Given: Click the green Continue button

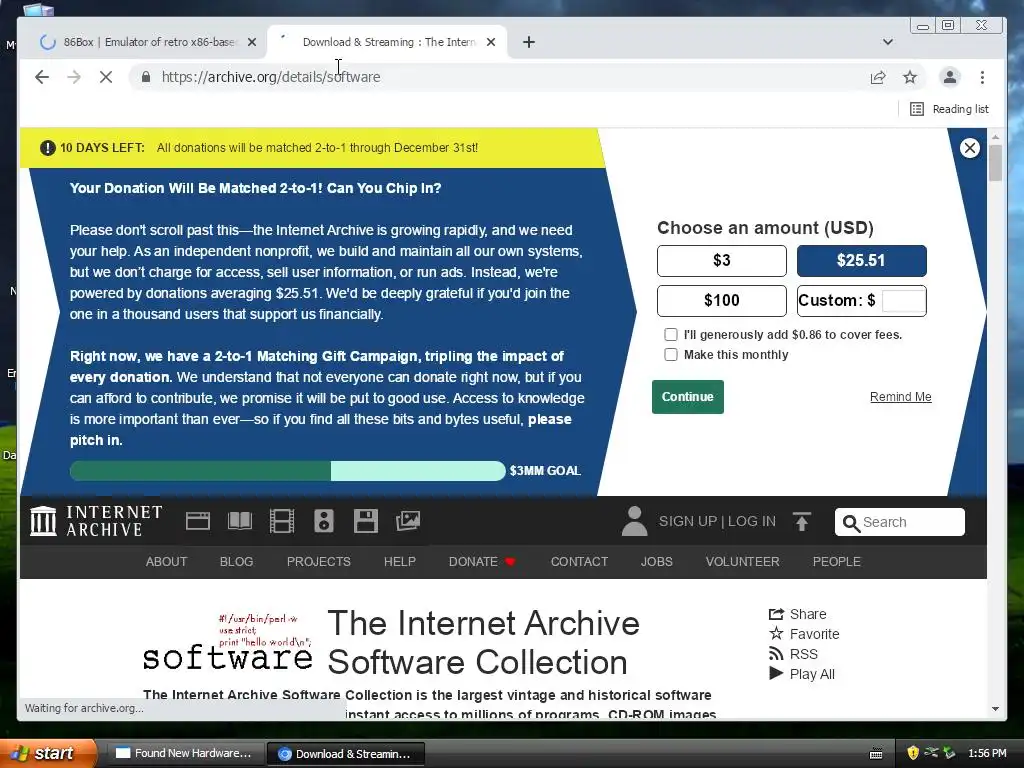Looking at the screenshot, I should 688,397.
